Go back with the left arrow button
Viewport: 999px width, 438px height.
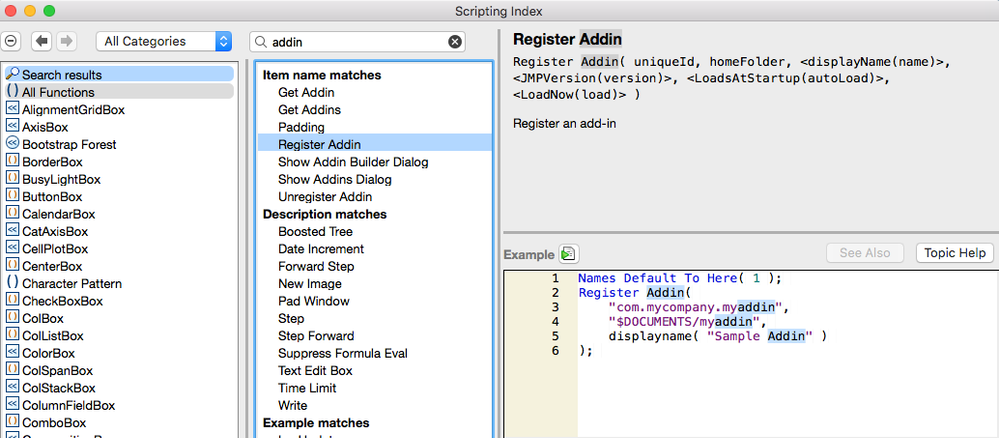point(43,41)
